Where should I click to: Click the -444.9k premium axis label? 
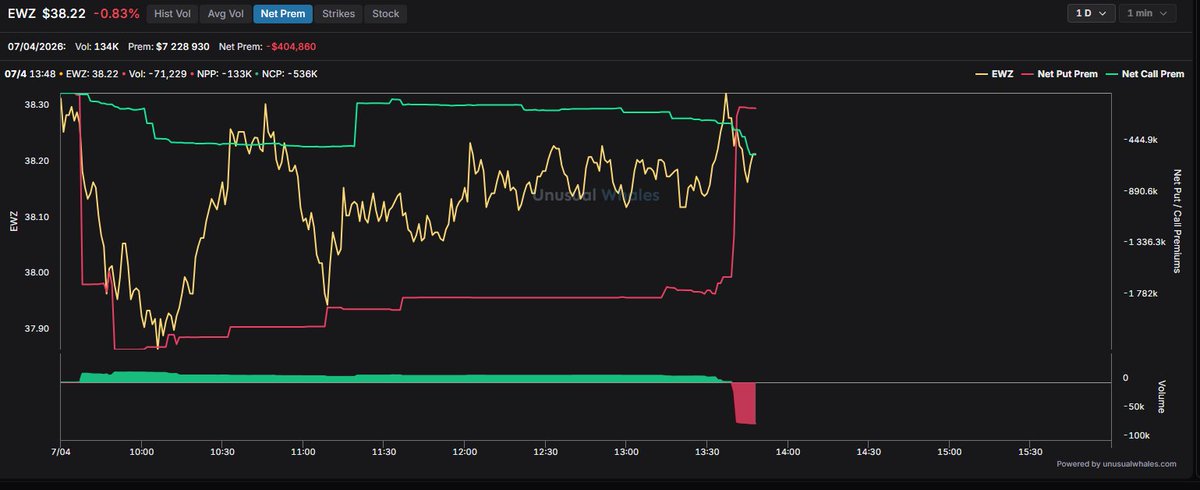(x=1141, y=140)
